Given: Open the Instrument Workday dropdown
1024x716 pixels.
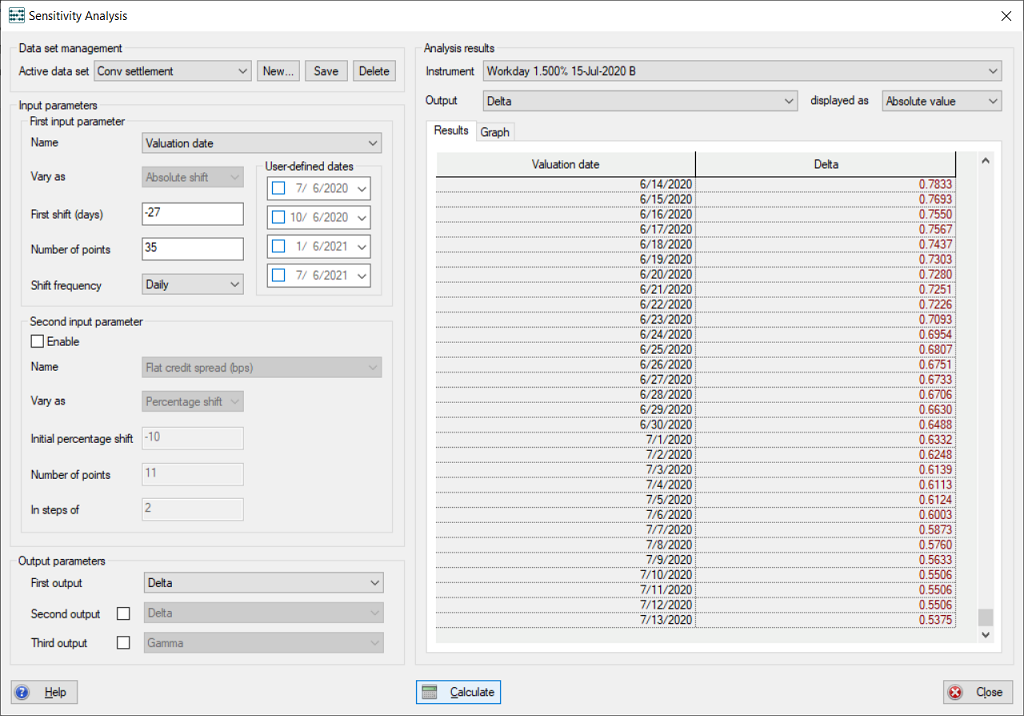Looking at the screenshot, I should pos(743,71).
